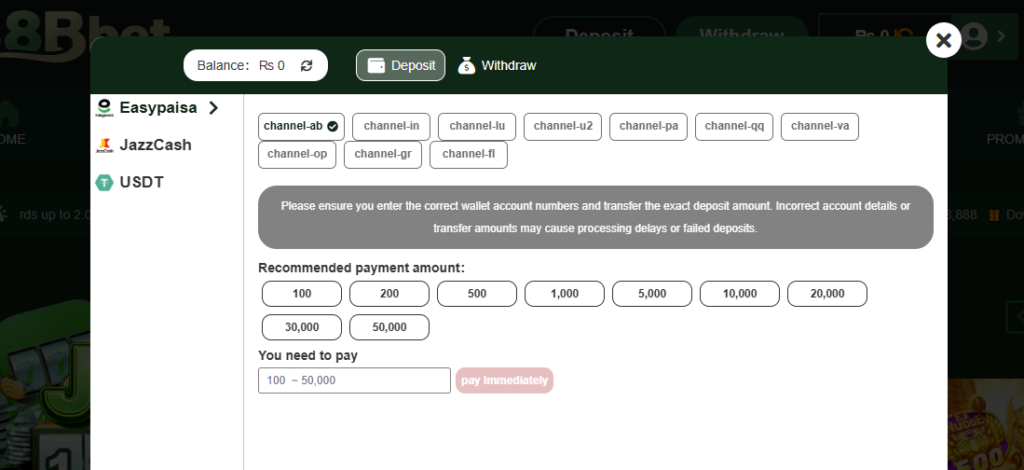This screenshot has width=1024, height=470.
Task: Click the money bag icon beside Withdraw
Action: coord(466,65)
